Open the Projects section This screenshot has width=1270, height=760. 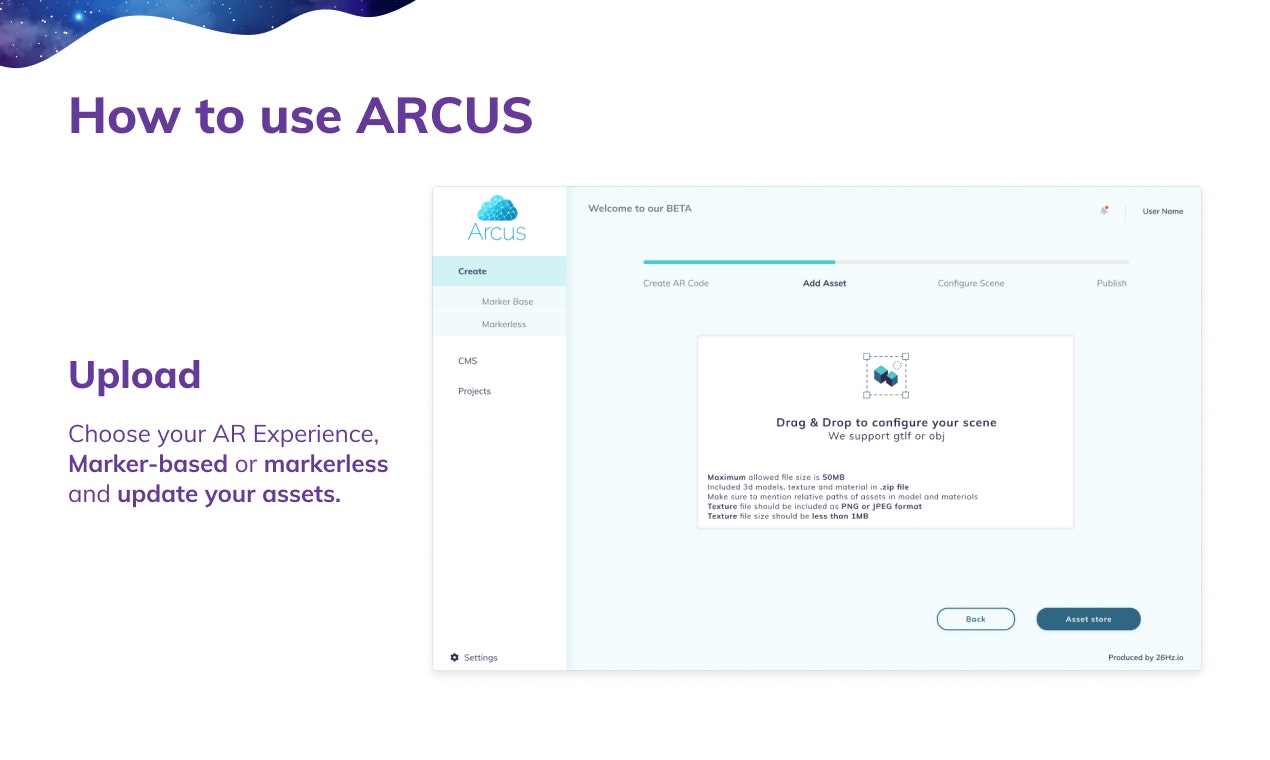pos(474,391)
